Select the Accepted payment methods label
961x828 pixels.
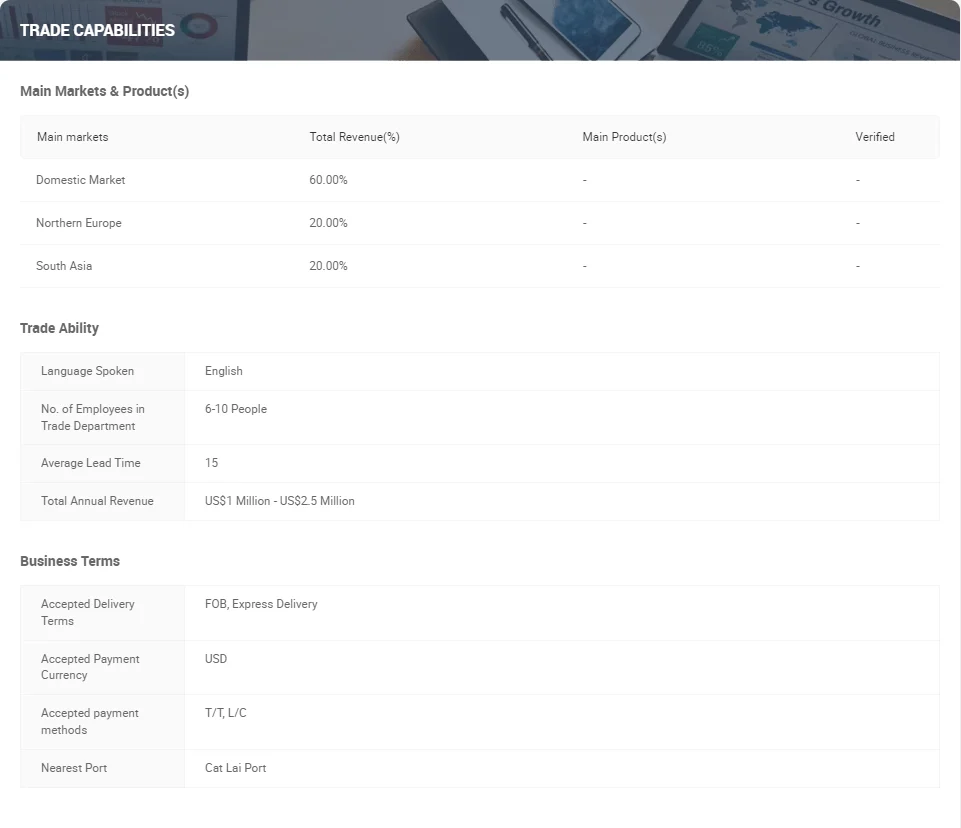pyautogui.click(x=89, y=721)
